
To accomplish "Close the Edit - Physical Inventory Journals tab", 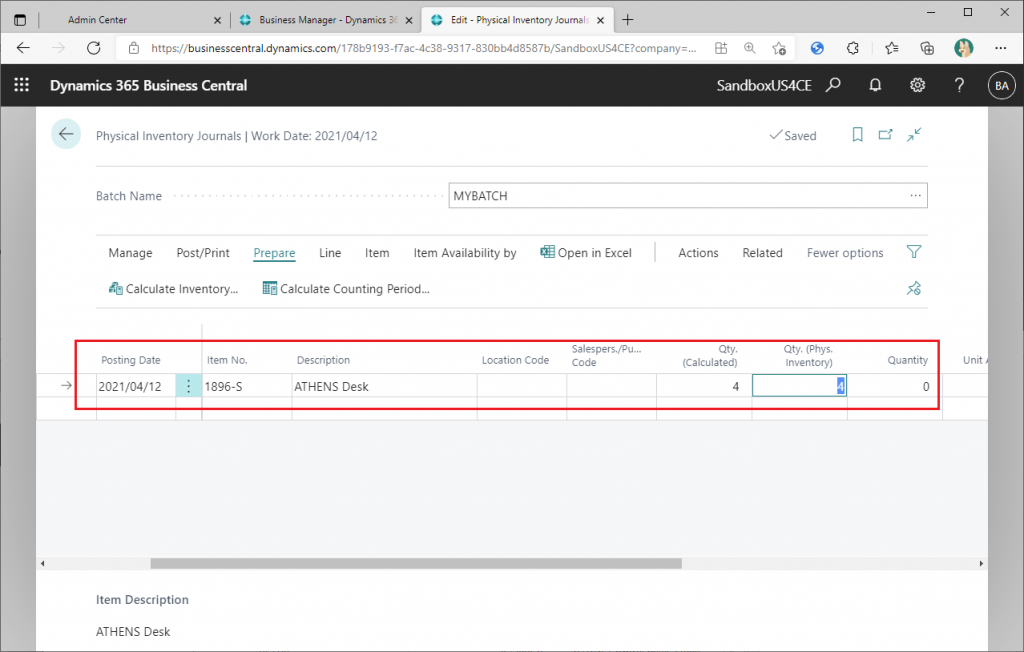I will pyautogui.click(x=600, y=20).
